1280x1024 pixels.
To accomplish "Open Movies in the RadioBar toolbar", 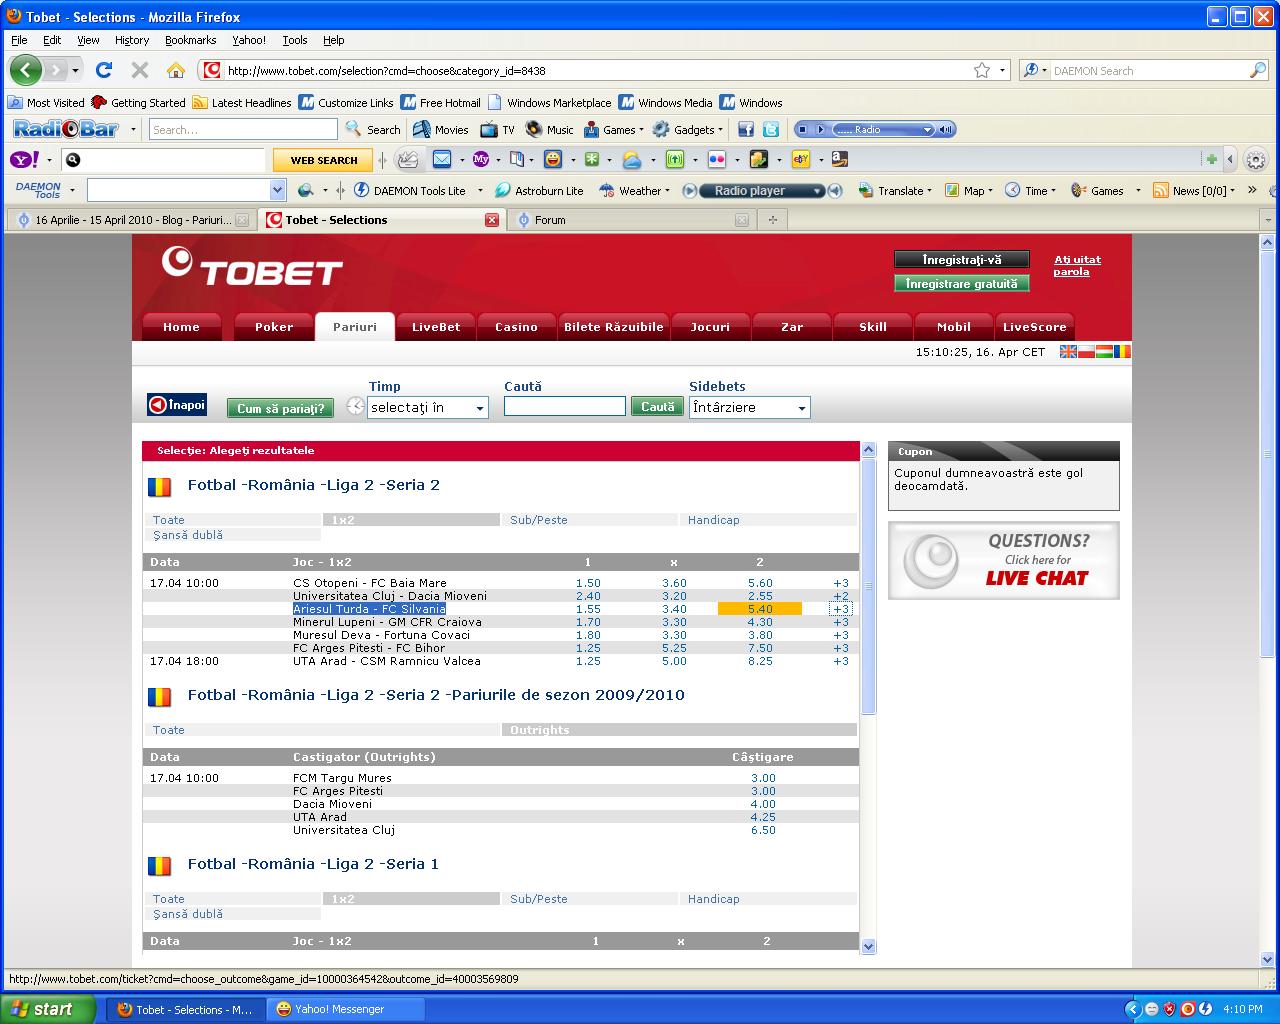I will pyautogui.click(x=441, y=129).
